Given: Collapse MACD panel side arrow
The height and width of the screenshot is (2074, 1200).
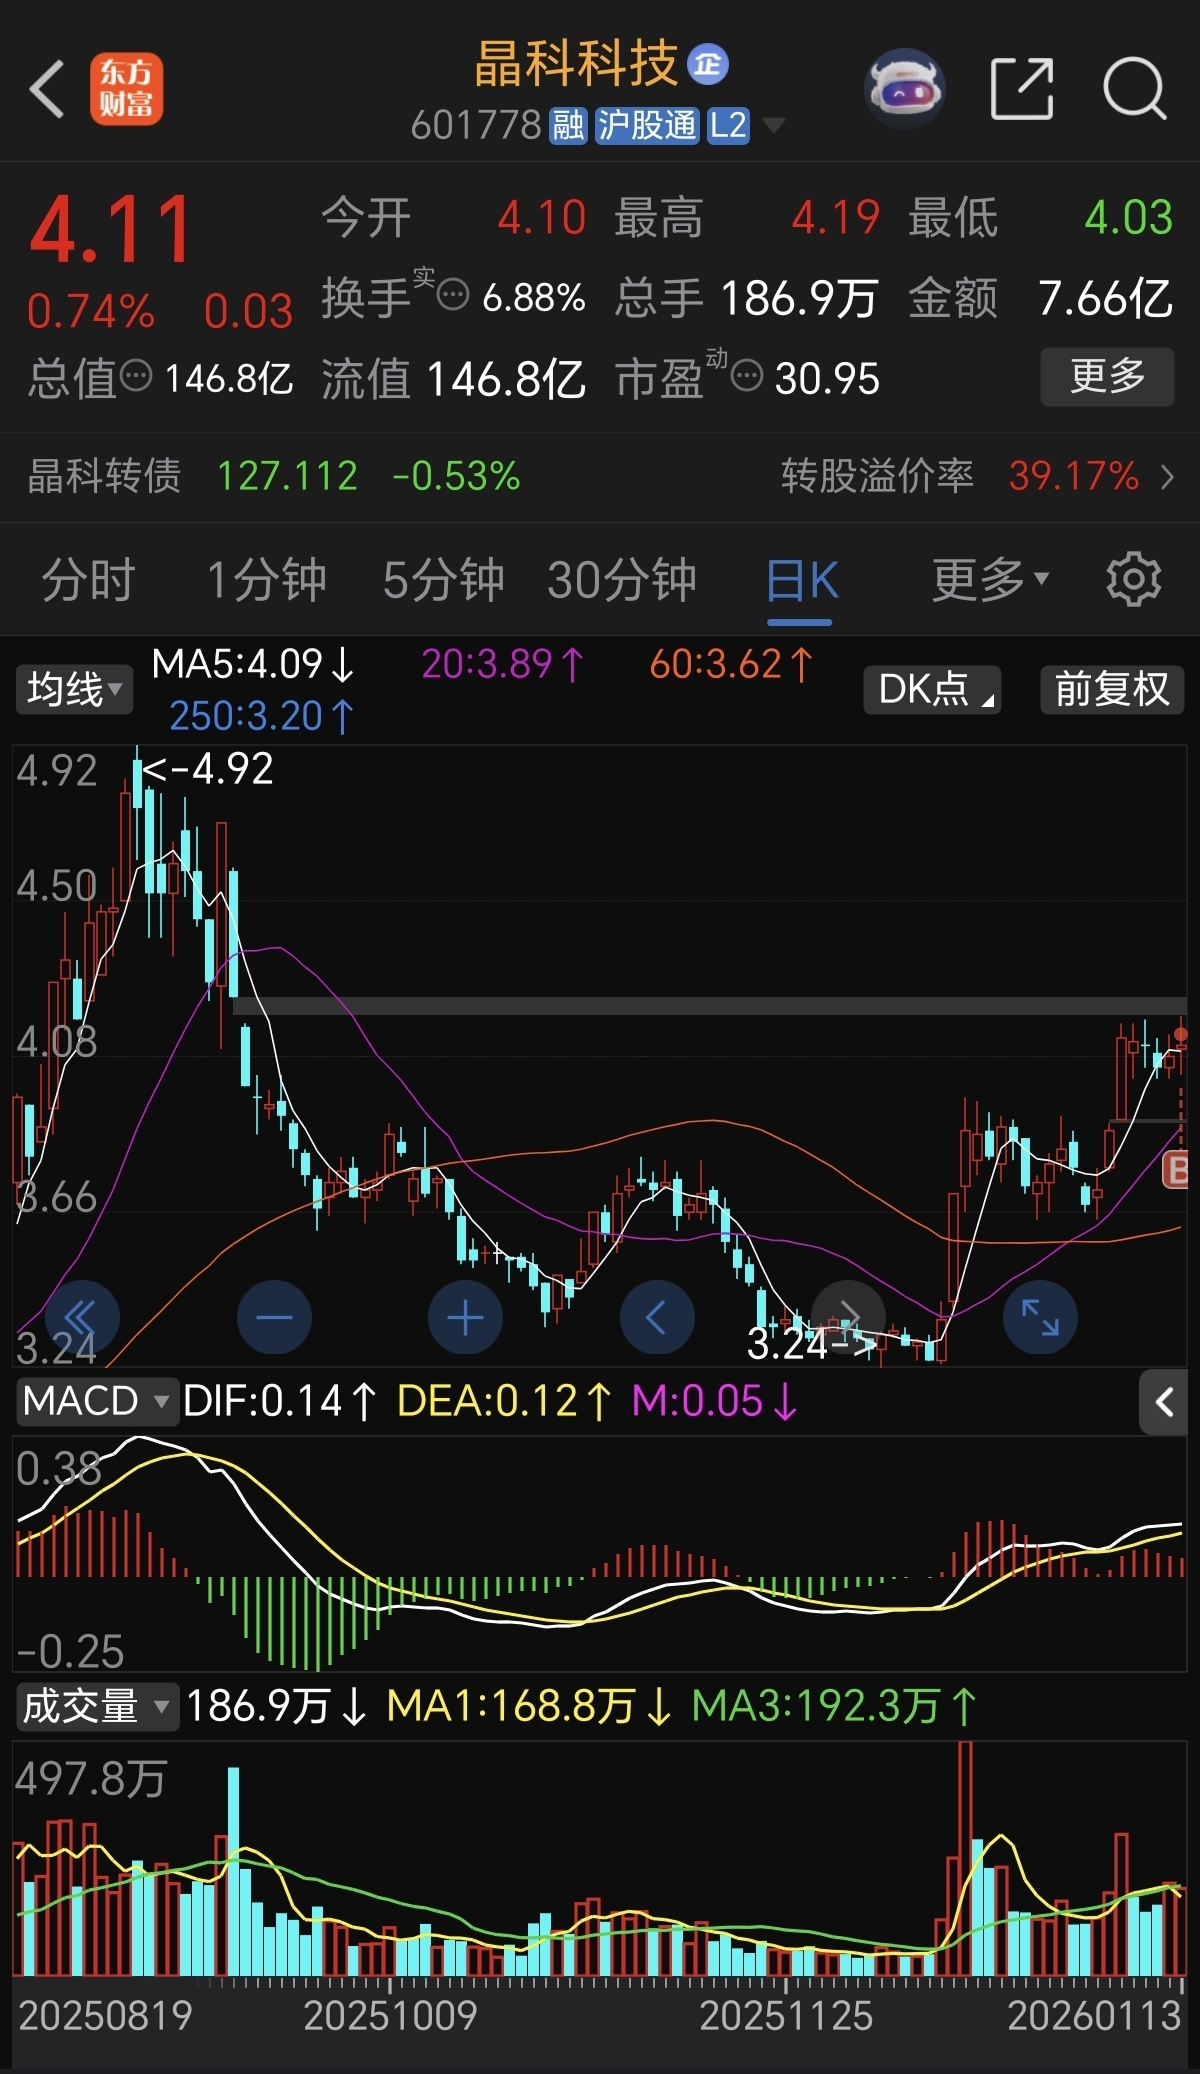Looking at the screenshot, I should (1164, 1402).
